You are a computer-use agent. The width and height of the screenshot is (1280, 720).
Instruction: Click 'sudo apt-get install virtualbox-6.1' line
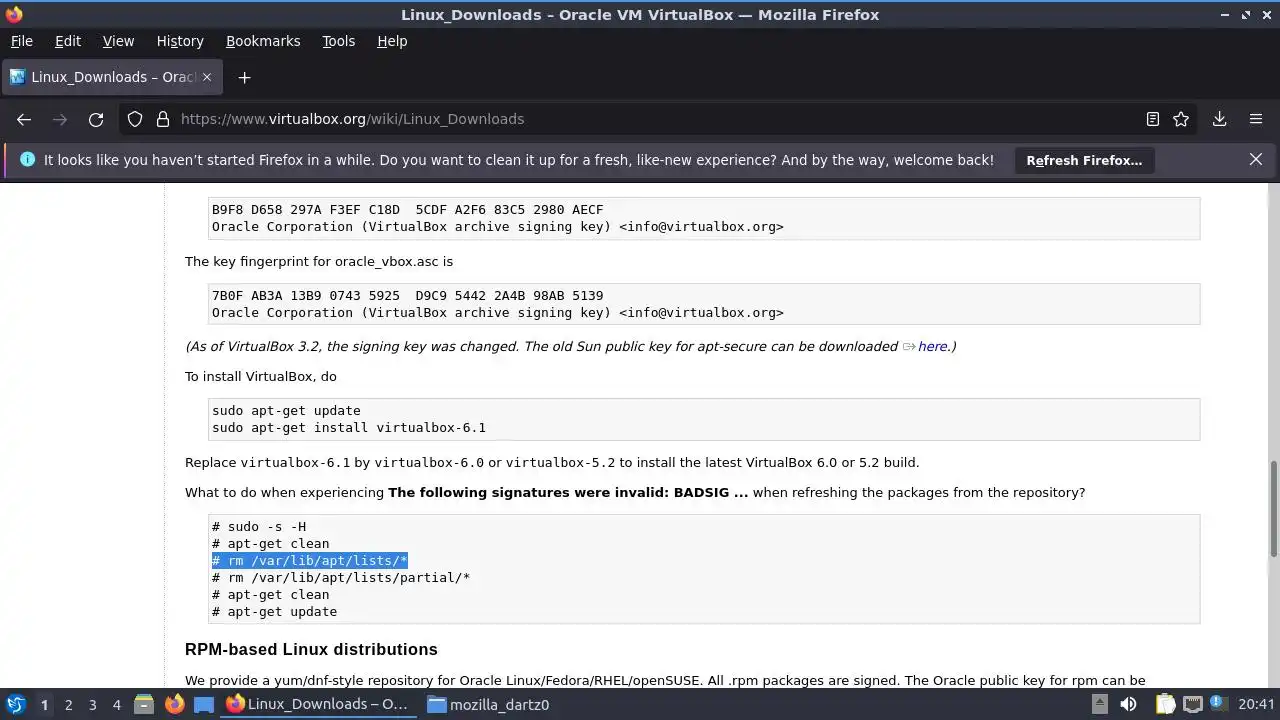pos(349,427)
